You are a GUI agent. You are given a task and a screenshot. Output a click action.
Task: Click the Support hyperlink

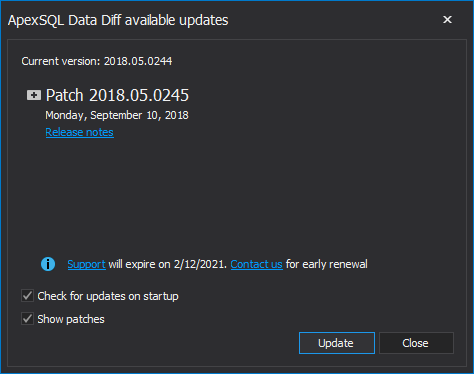tap(86, 264)
